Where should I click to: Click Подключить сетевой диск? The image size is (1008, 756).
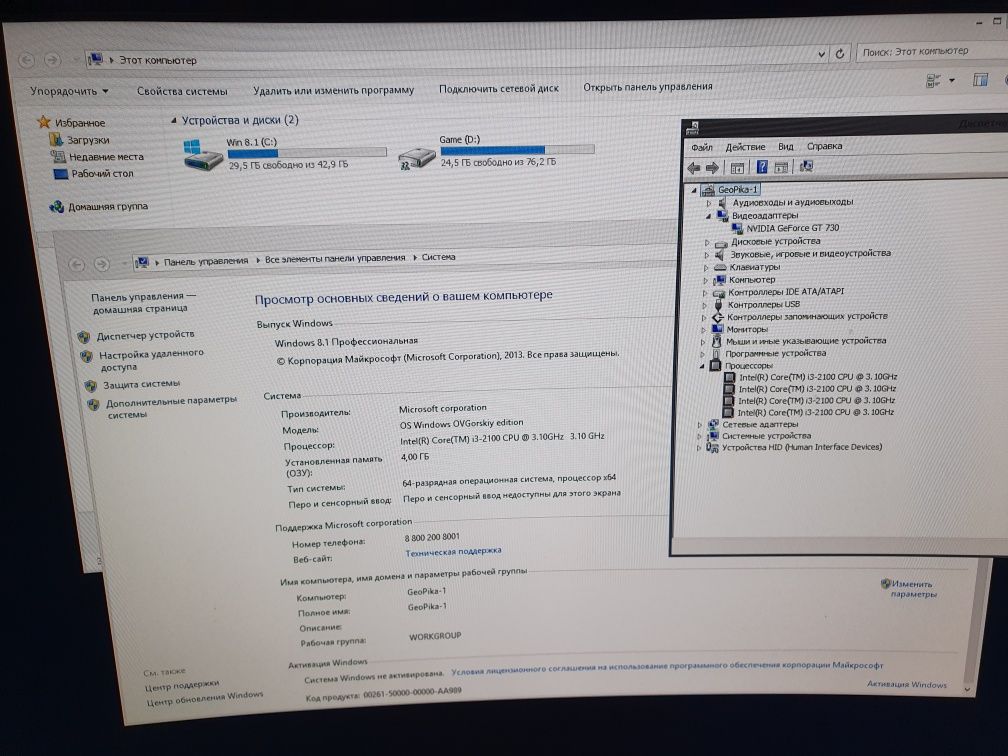(x=499, y=88)
